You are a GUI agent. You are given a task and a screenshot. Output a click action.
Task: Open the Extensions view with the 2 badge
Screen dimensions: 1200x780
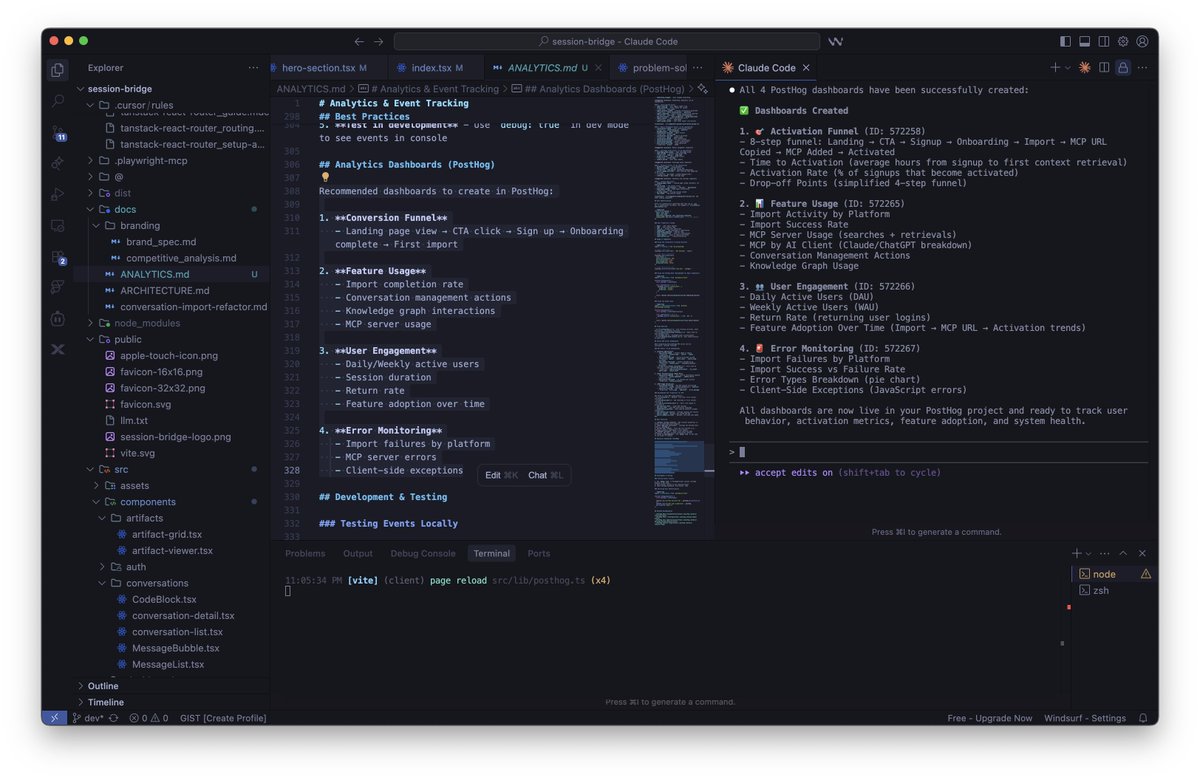point(58,256)
